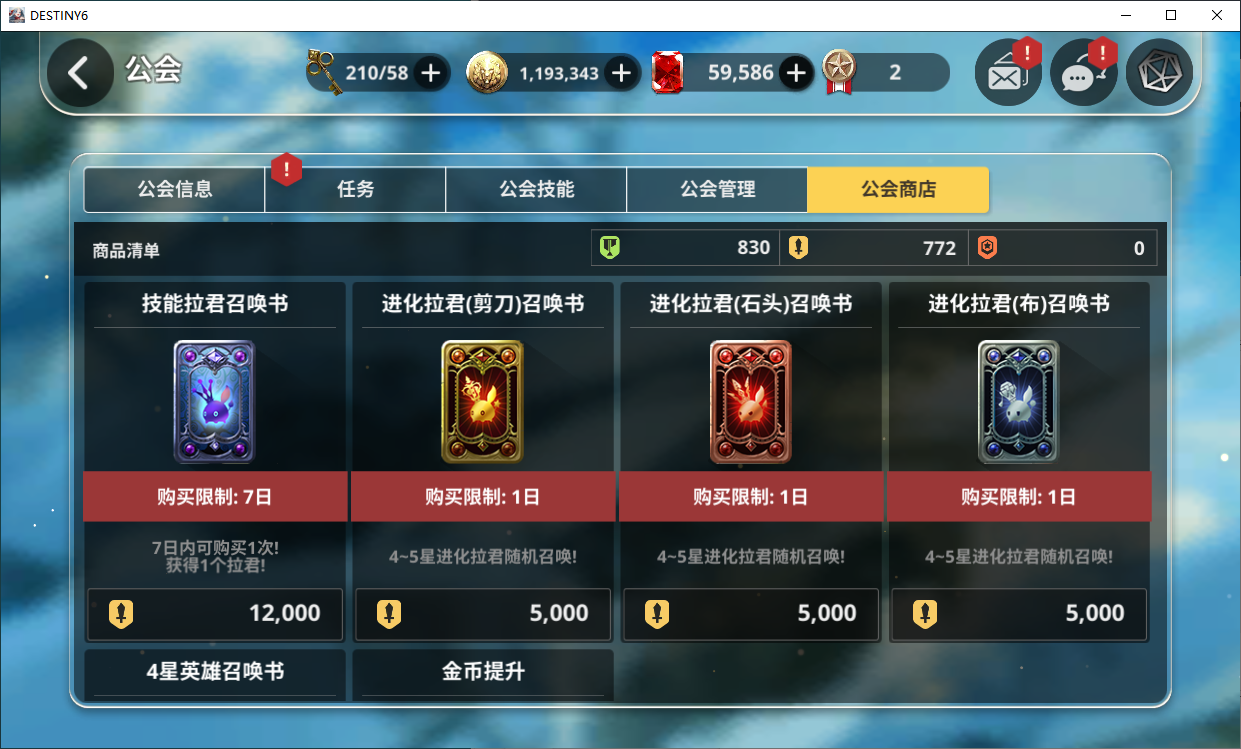This screenshot has width=1241, height=749.
Task: Select the 公会商店 tab
Action: 898,190
